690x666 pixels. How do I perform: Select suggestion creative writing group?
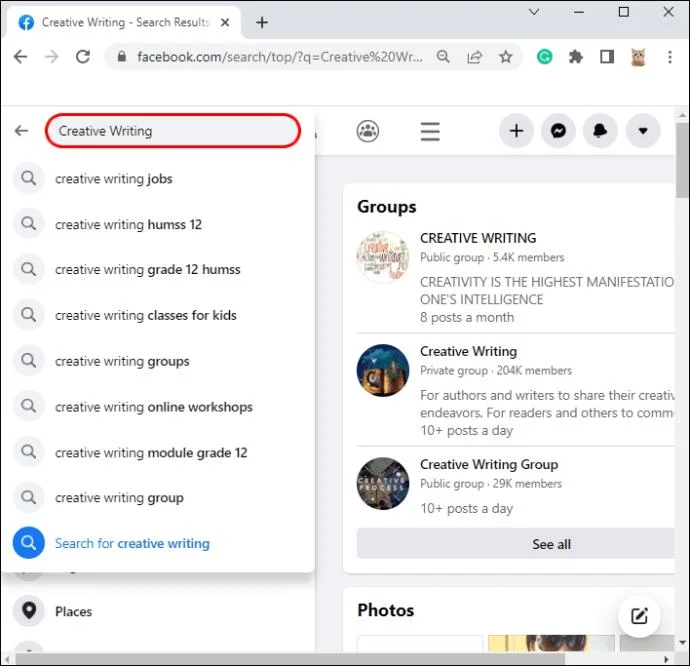click(158, 498)
